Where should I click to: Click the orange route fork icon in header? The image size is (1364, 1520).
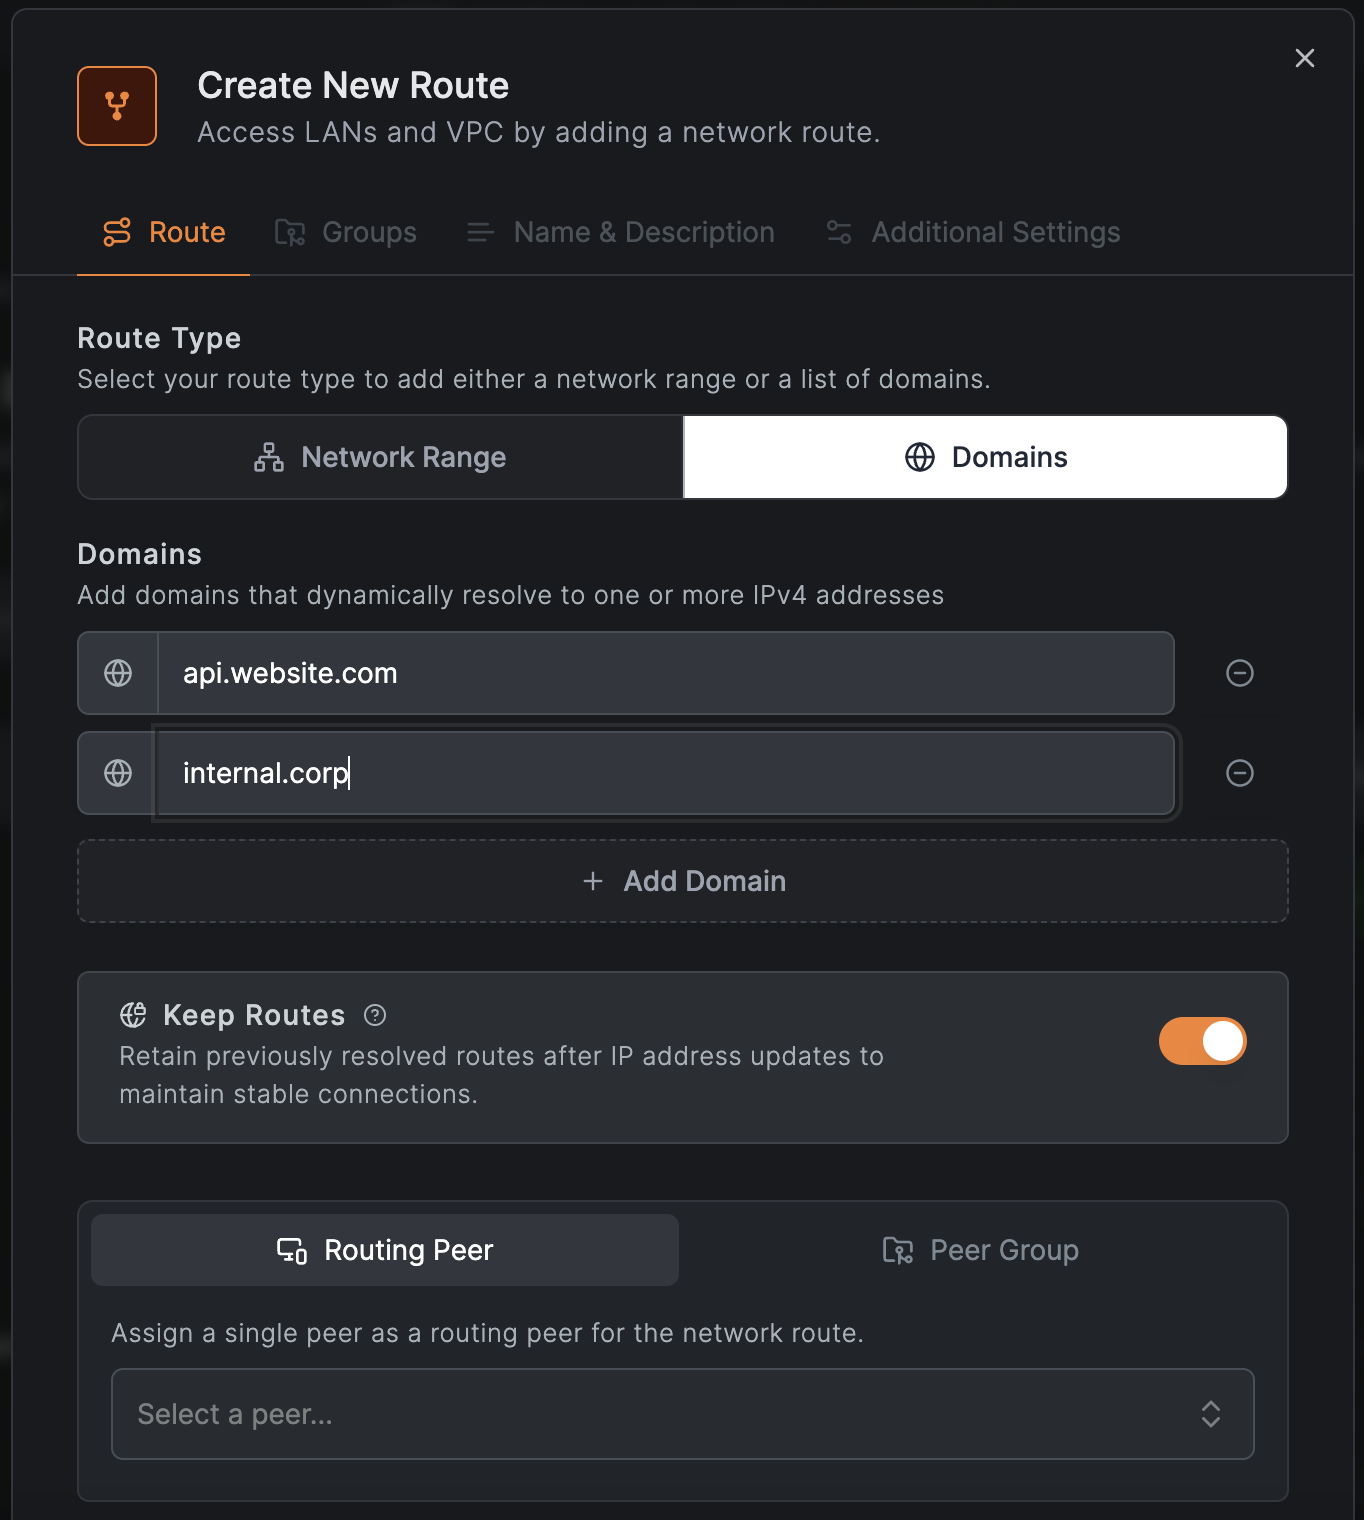click(117, 106)
